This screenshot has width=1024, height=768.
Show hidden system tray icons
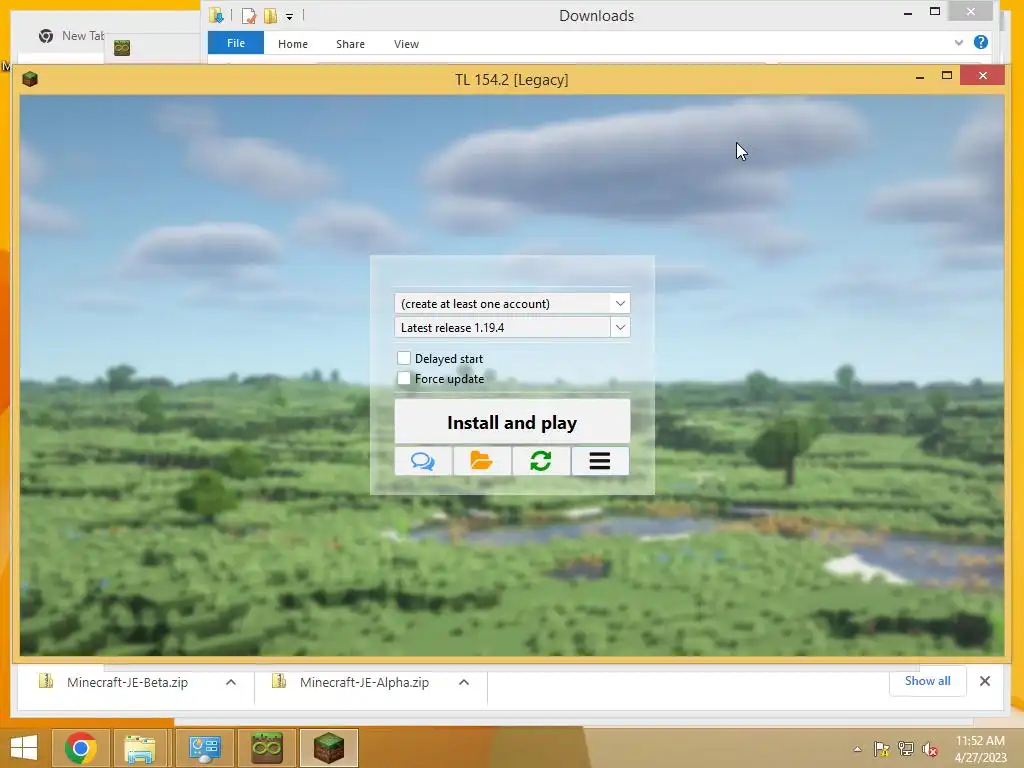point(857,749)
